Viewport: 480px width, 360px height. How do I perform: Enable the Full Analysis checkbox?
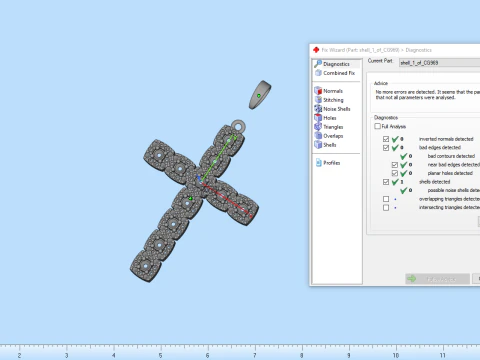377,126
